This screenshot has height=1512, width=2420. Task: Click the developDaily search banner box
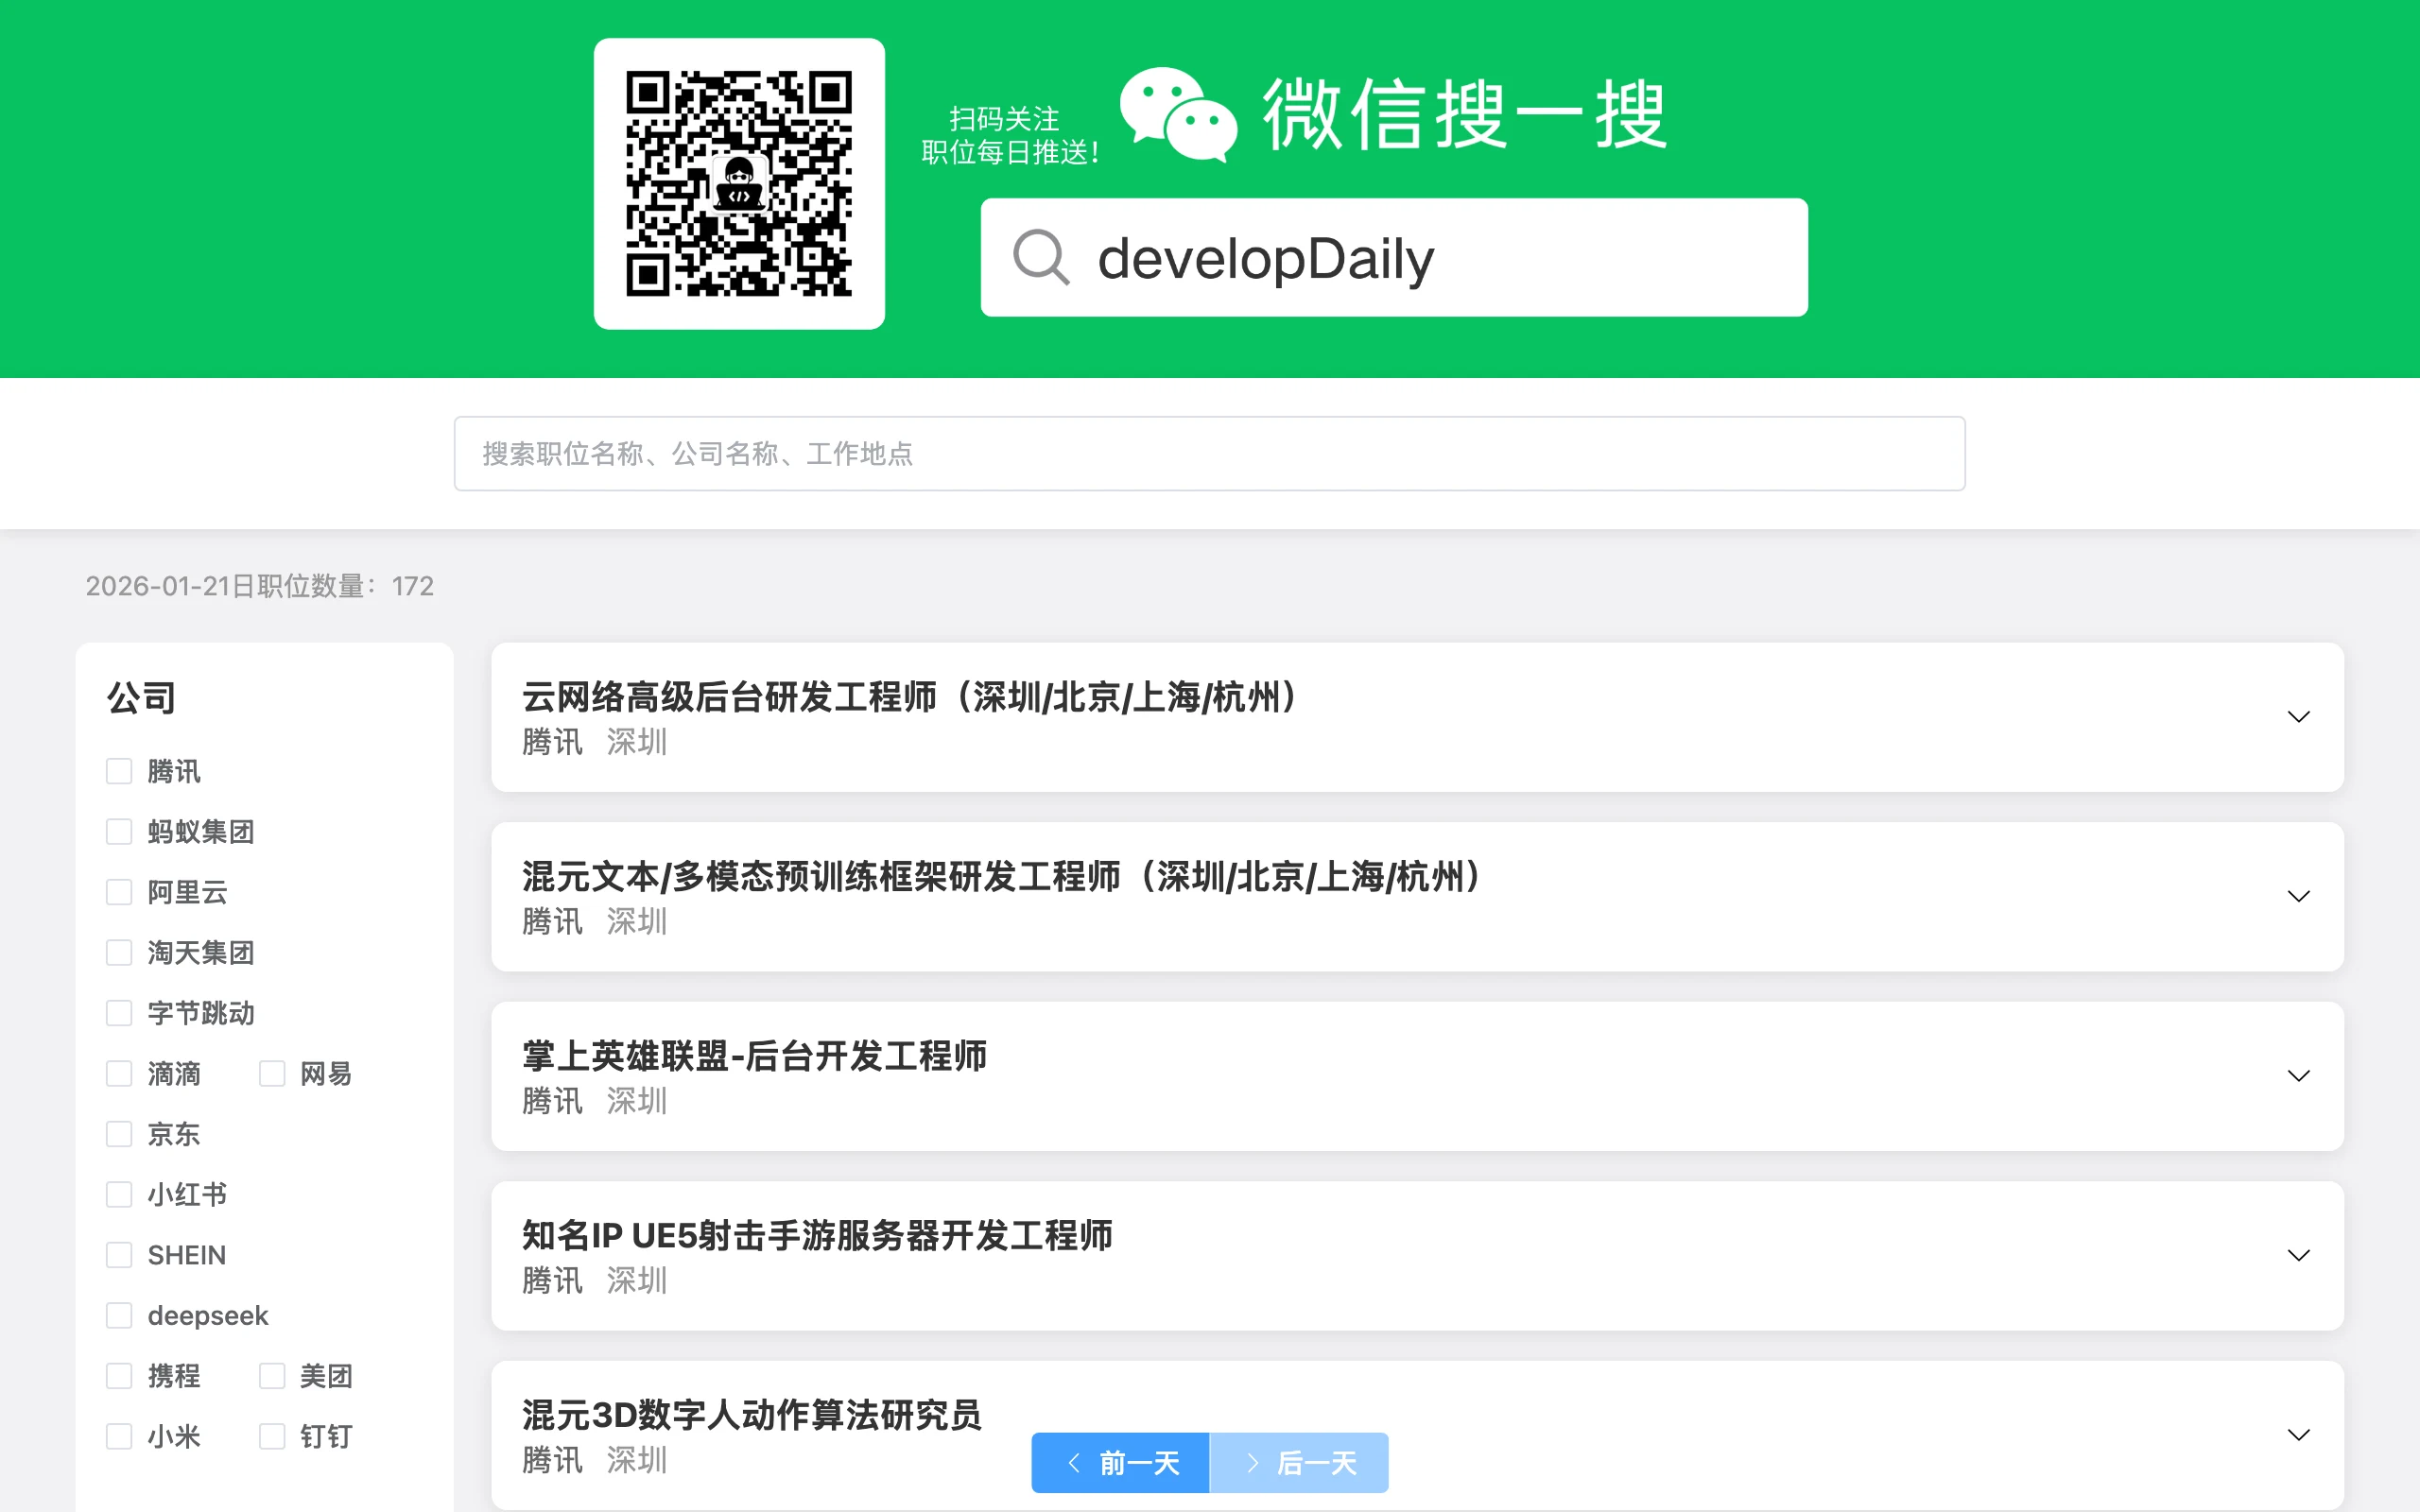(x=1394, y=257)
